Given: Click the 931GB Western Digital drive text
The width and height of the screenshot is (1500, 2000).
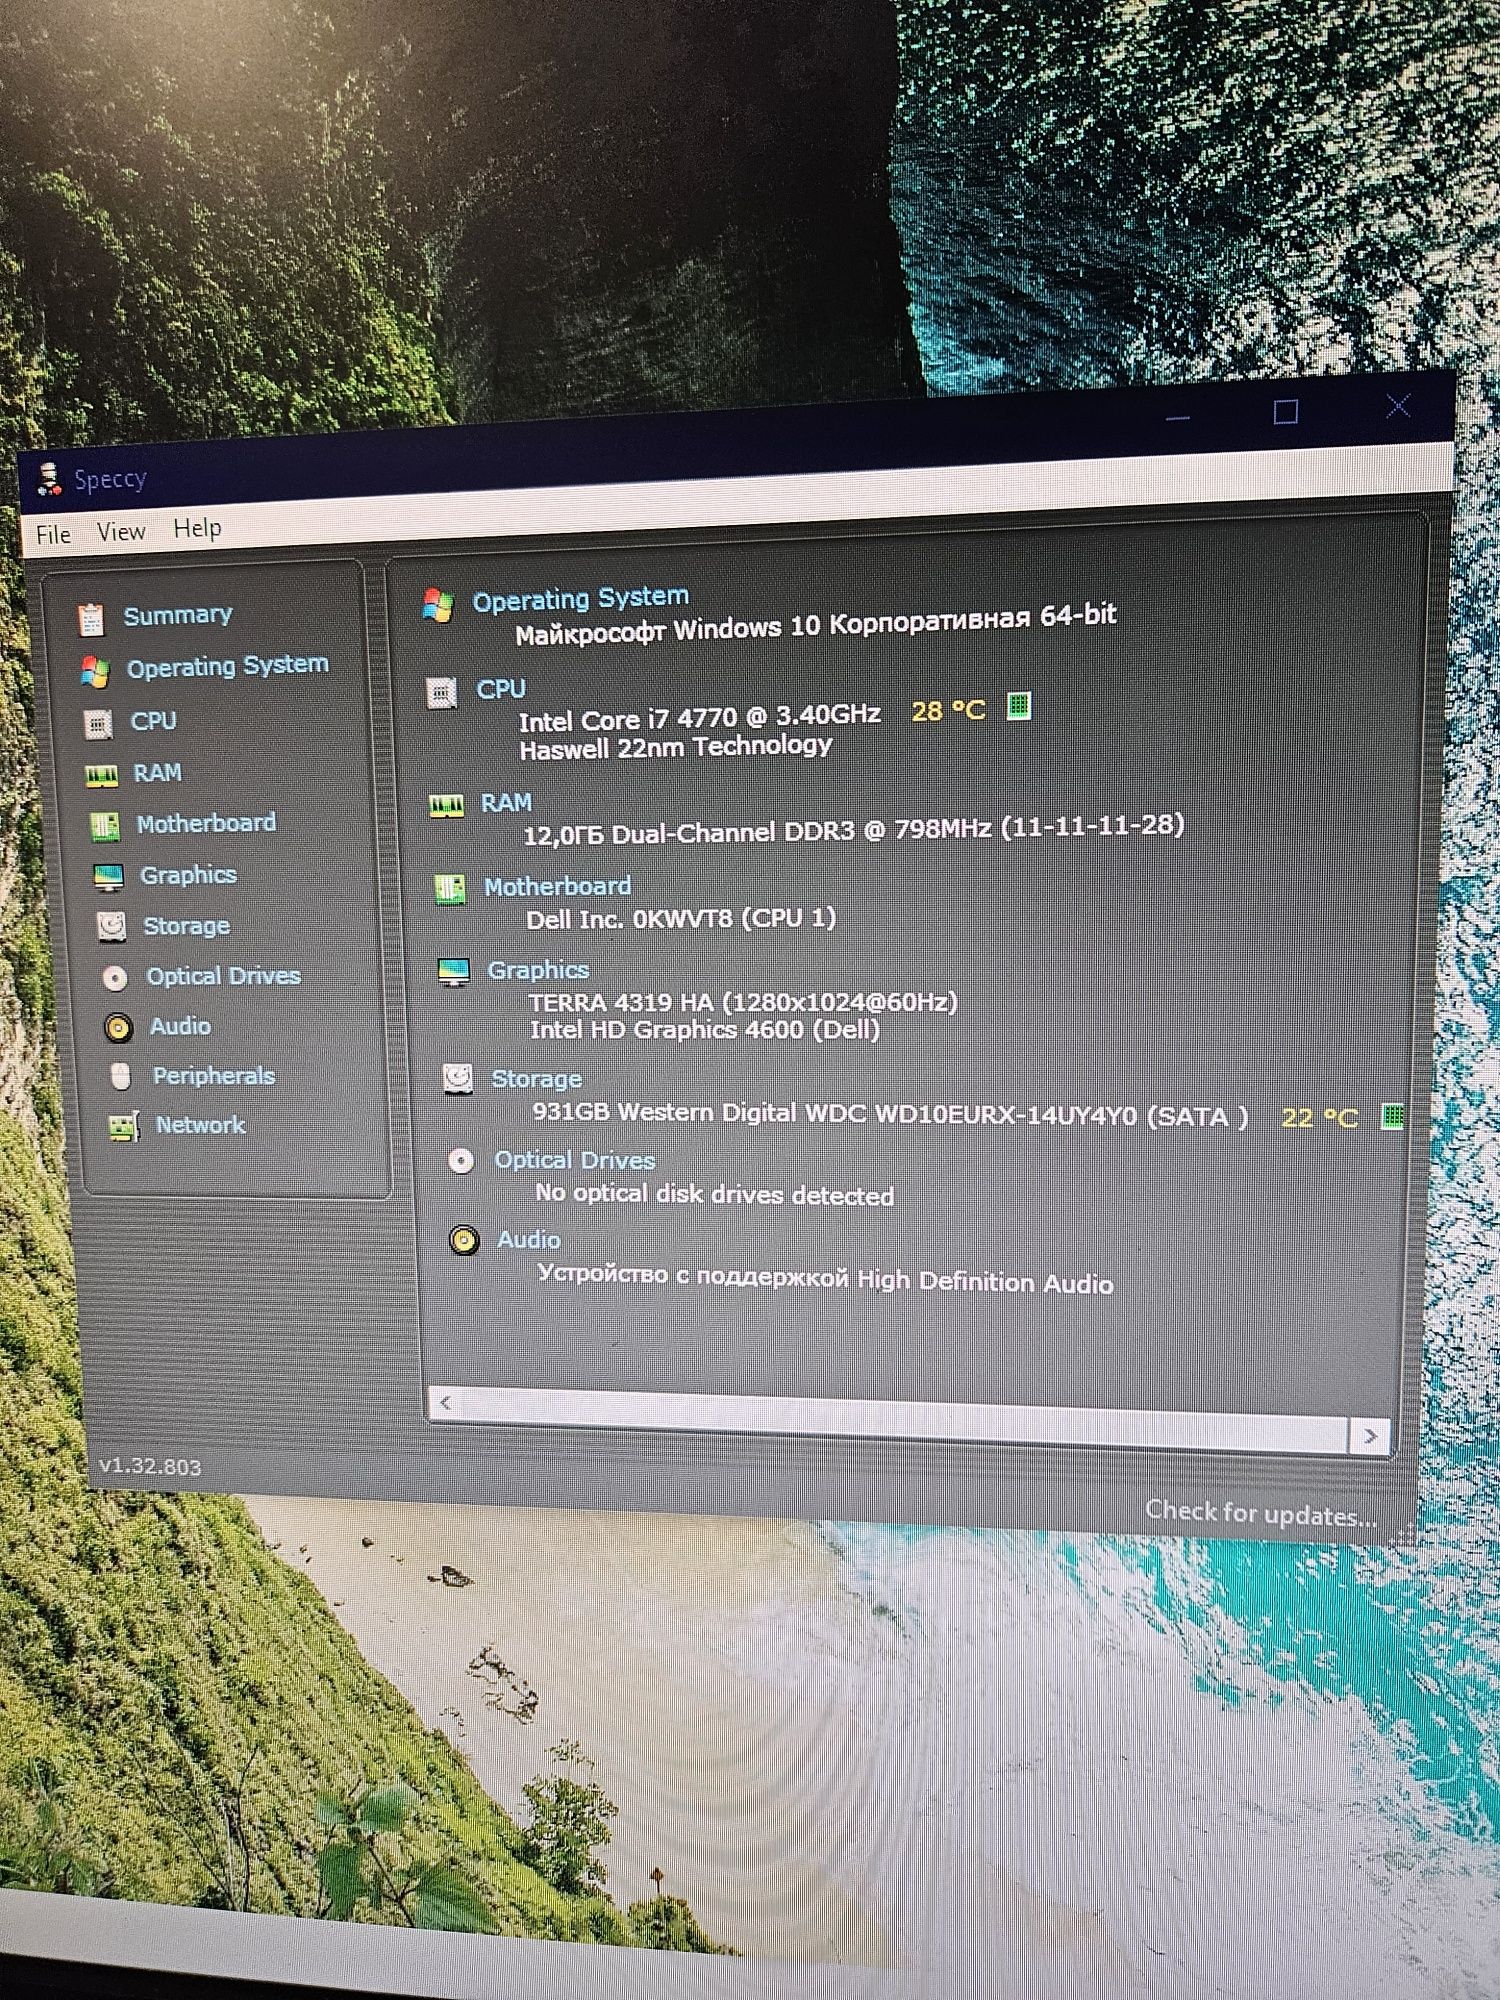Looking at the screenshot, I should click(890, 1114).
